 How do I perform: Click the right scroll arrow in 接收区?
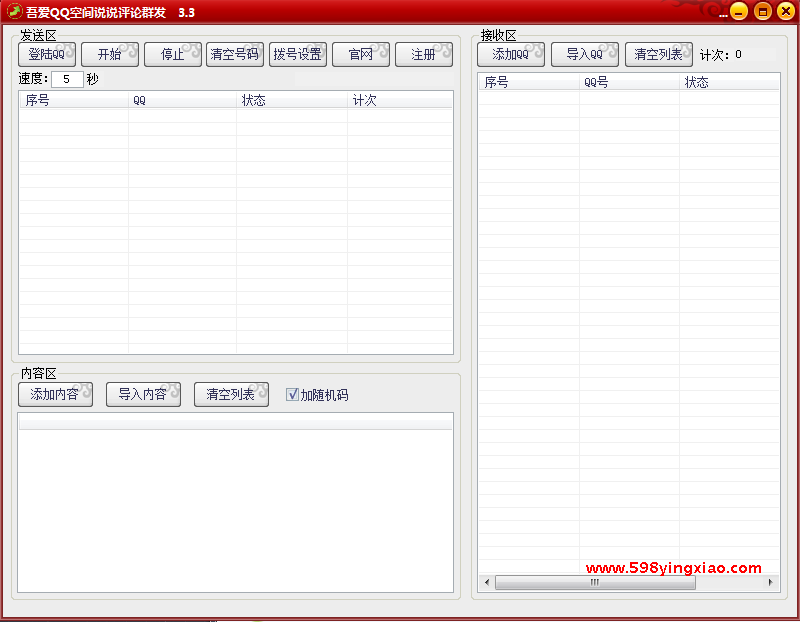770,582
